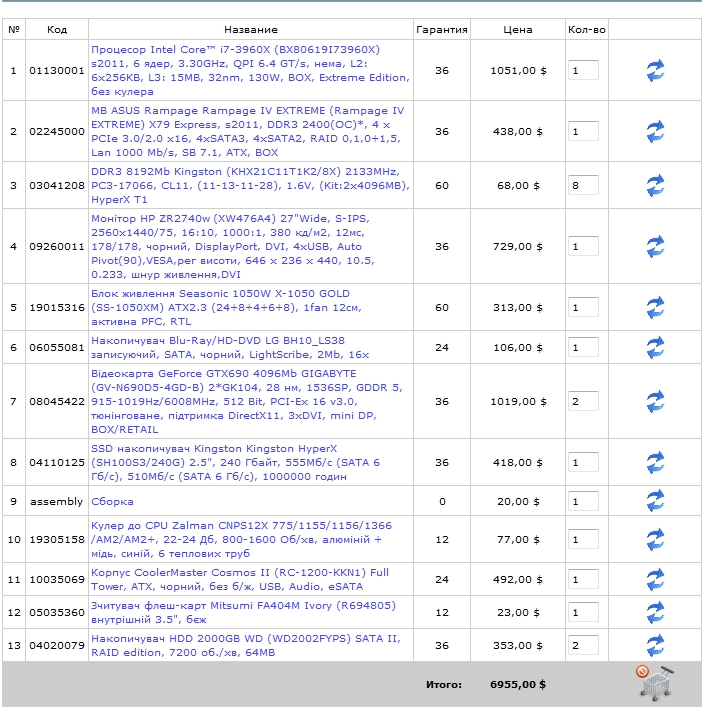The height and width of the screenshot is (708, 706).
Task: Open the Сборка link
Action: pos(112,502)
